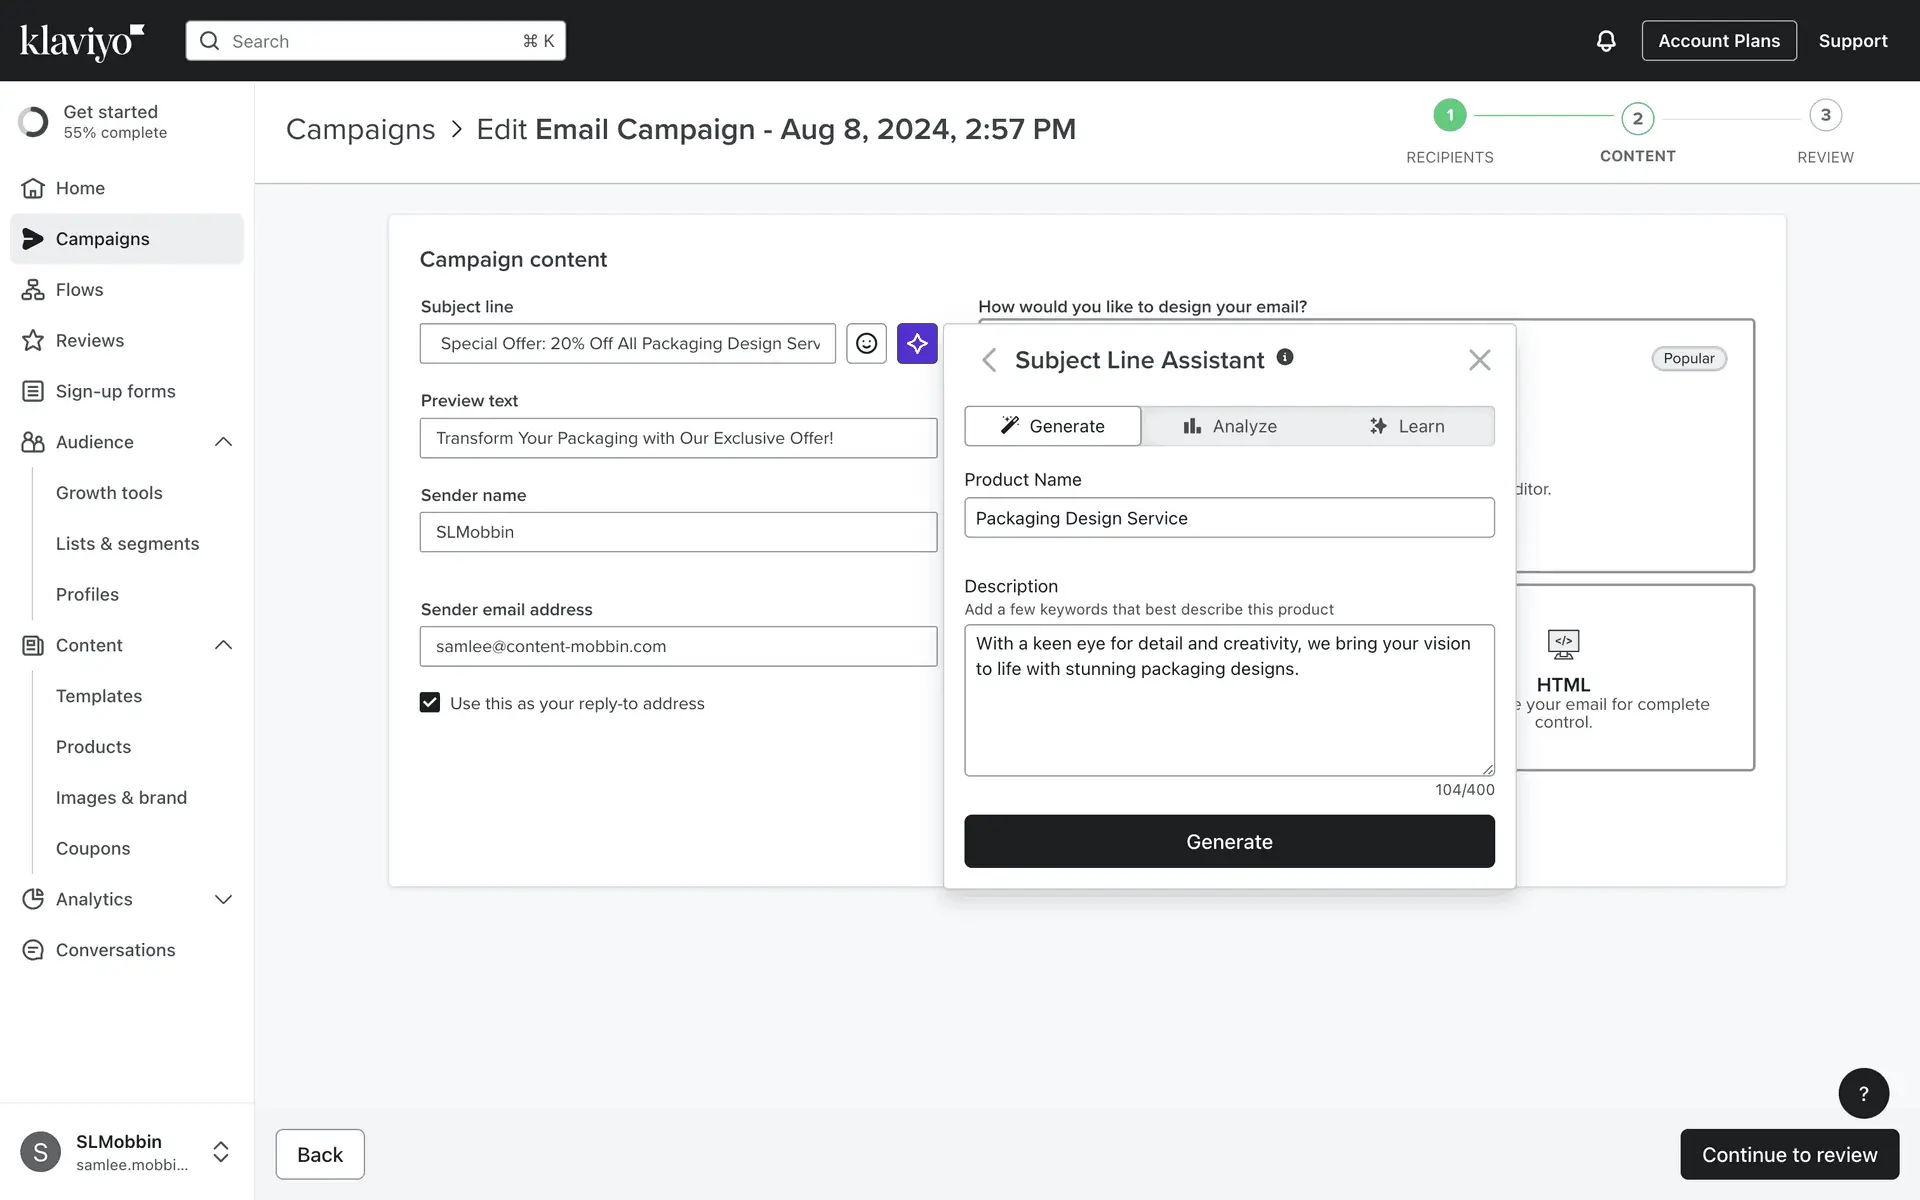Click the purple AI sparkle icon

[x=916, y=343]
